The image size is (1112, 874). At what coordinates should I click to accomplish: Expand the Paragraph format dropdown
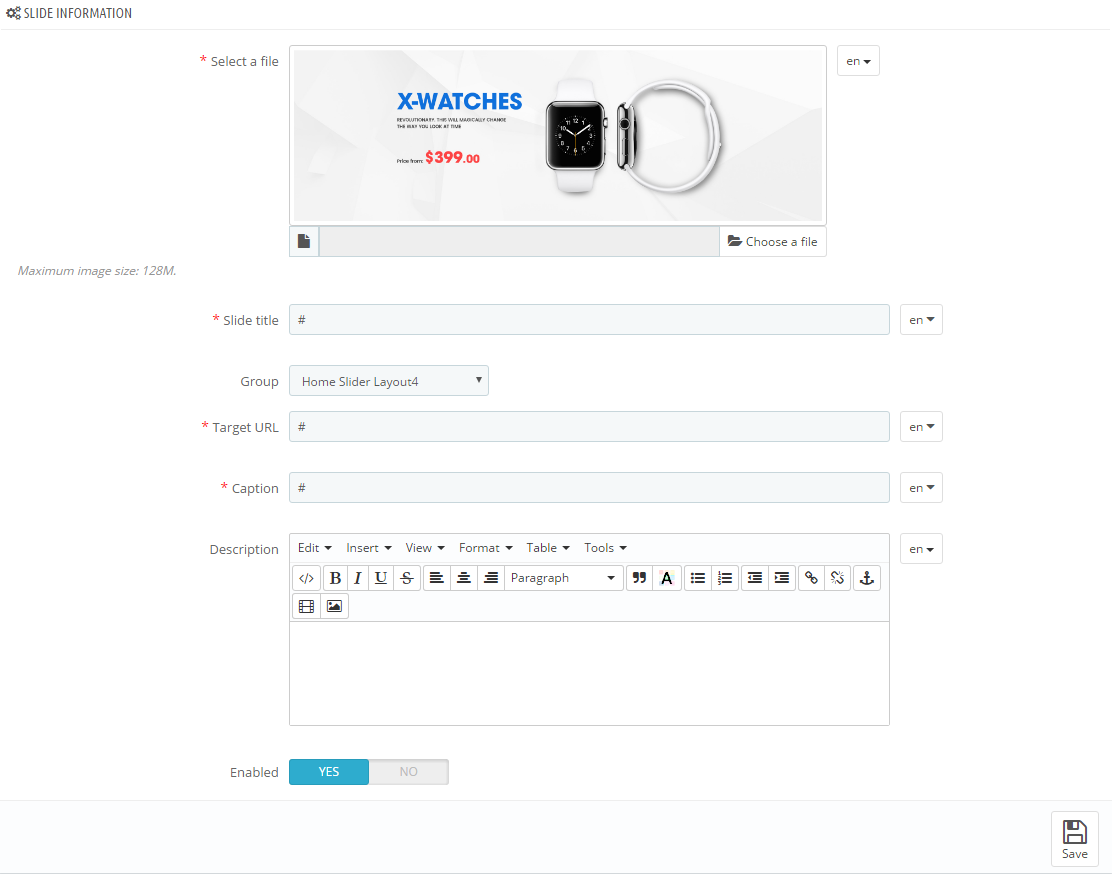(x=564, y=578)
